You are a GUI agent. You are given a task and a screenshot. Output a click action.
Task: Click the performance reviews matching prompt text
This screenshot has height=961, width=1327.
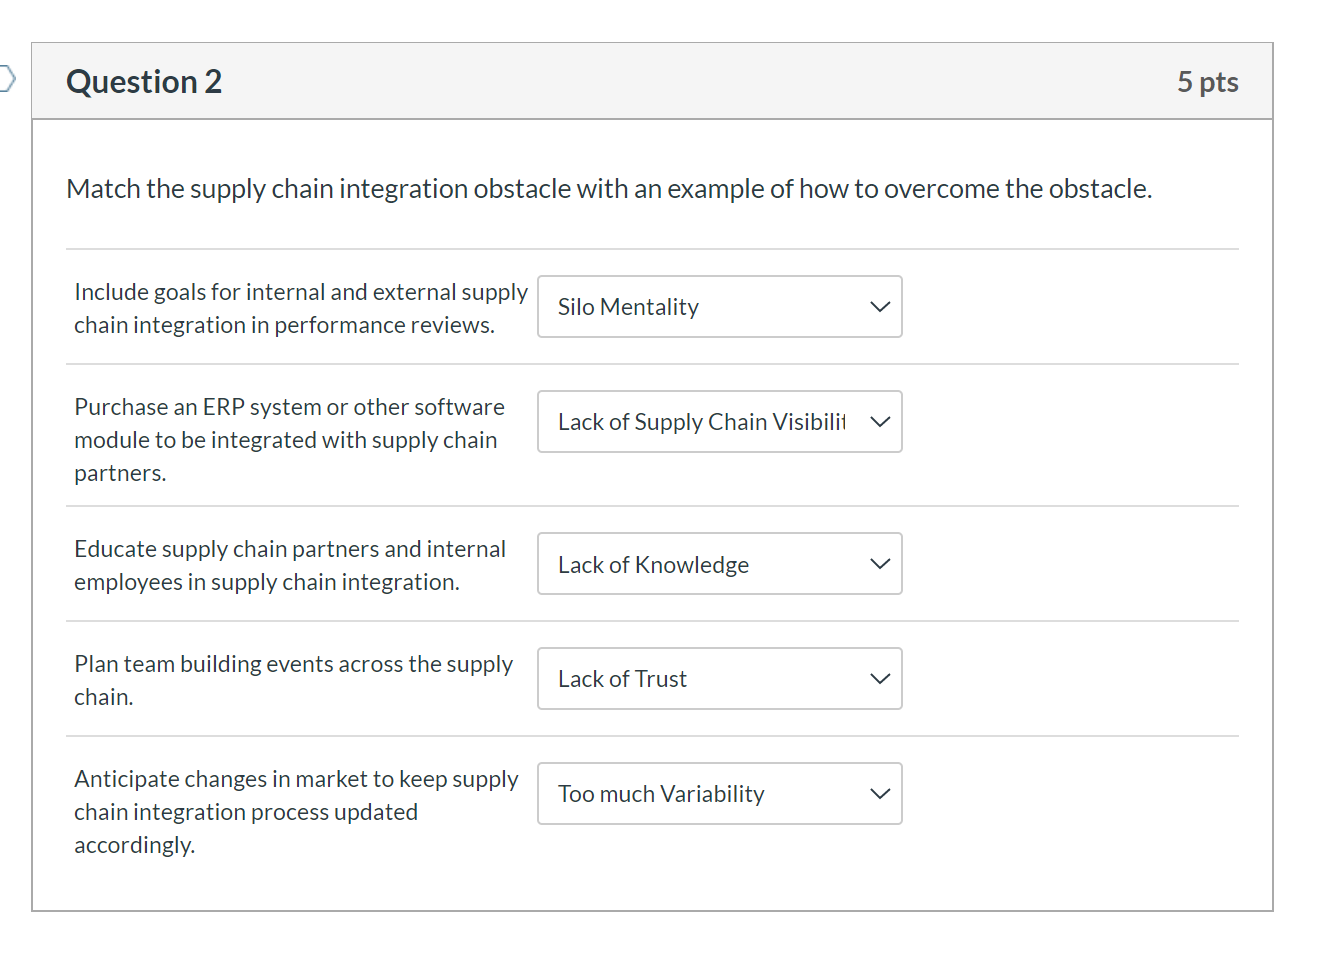pos(300,307)
